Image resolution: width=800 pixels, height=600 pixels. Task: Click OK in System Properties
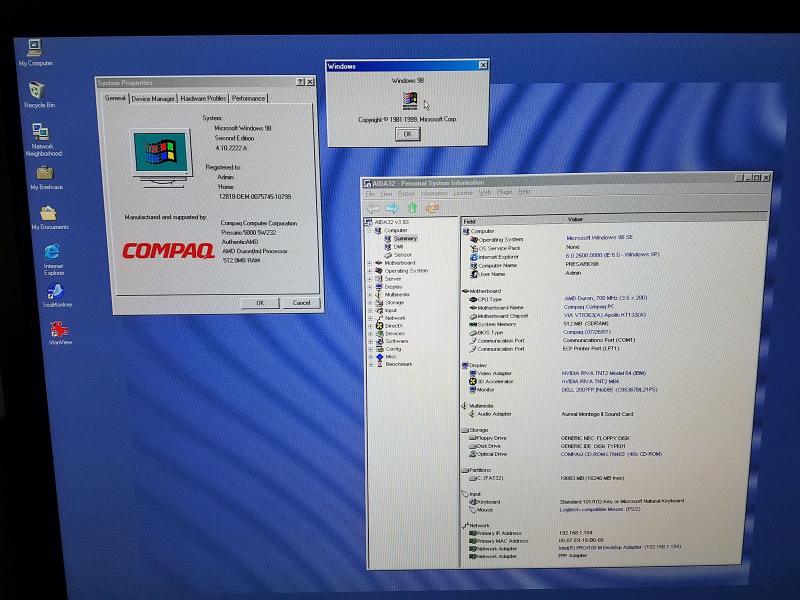click(260, 303)
